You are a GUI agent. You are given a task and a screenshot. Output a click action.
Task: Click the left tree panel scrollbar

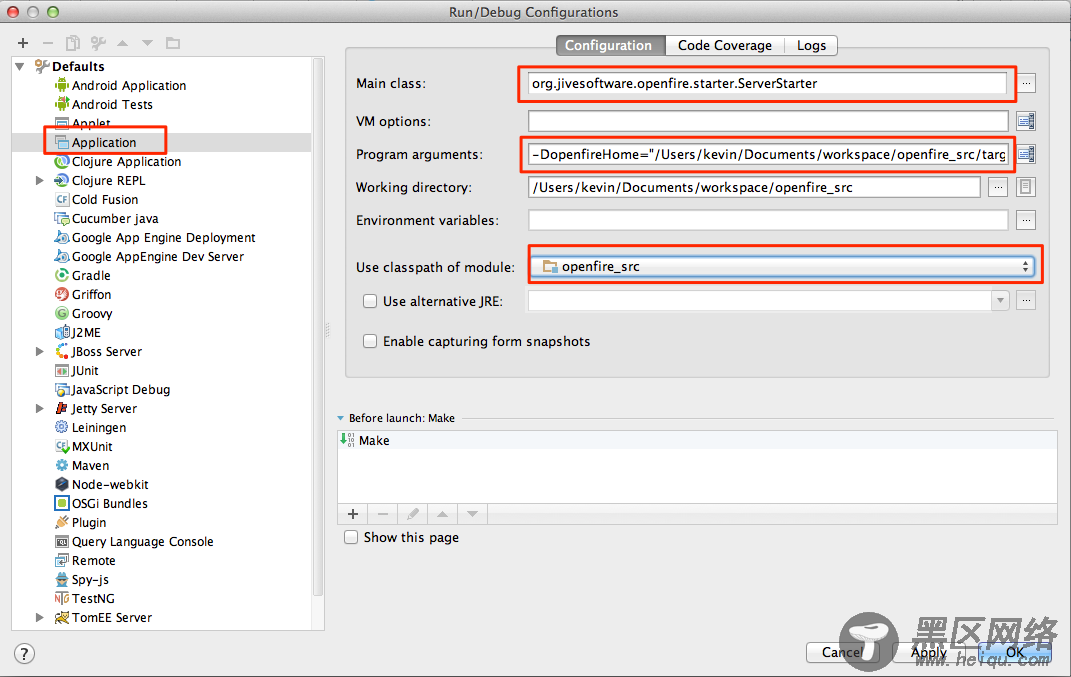[317, 328]
